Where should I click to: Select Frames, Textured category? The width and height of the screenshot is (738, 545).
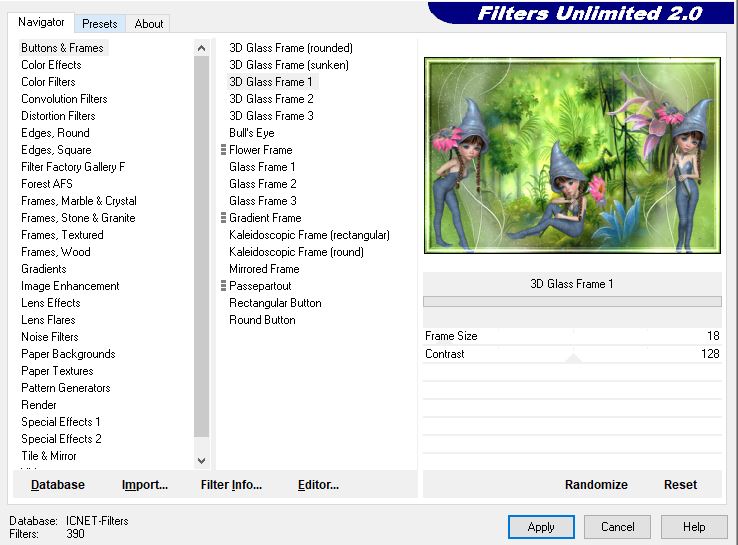(62, 234)
